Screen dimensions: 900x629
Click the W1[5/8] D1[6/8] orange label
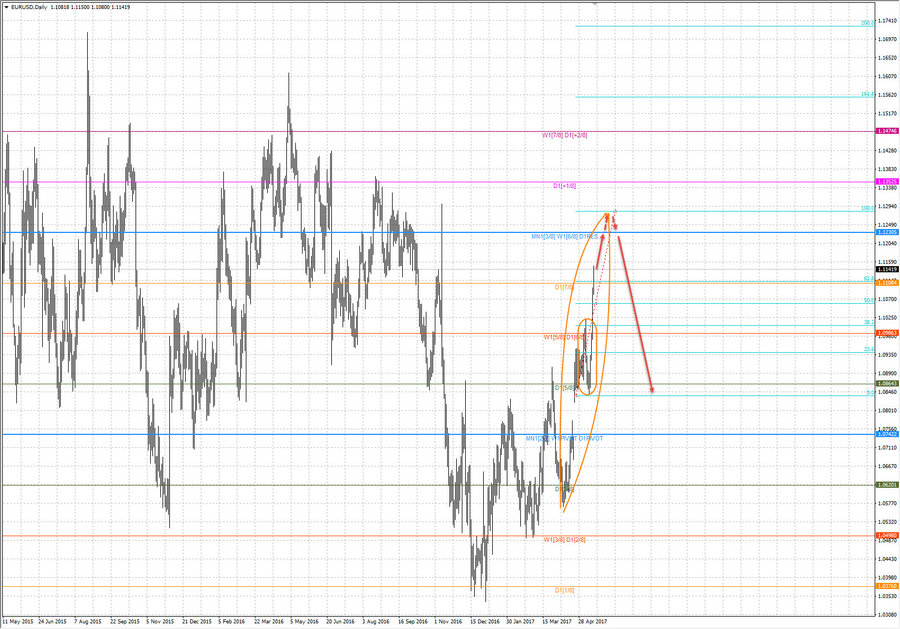(564, 338)
